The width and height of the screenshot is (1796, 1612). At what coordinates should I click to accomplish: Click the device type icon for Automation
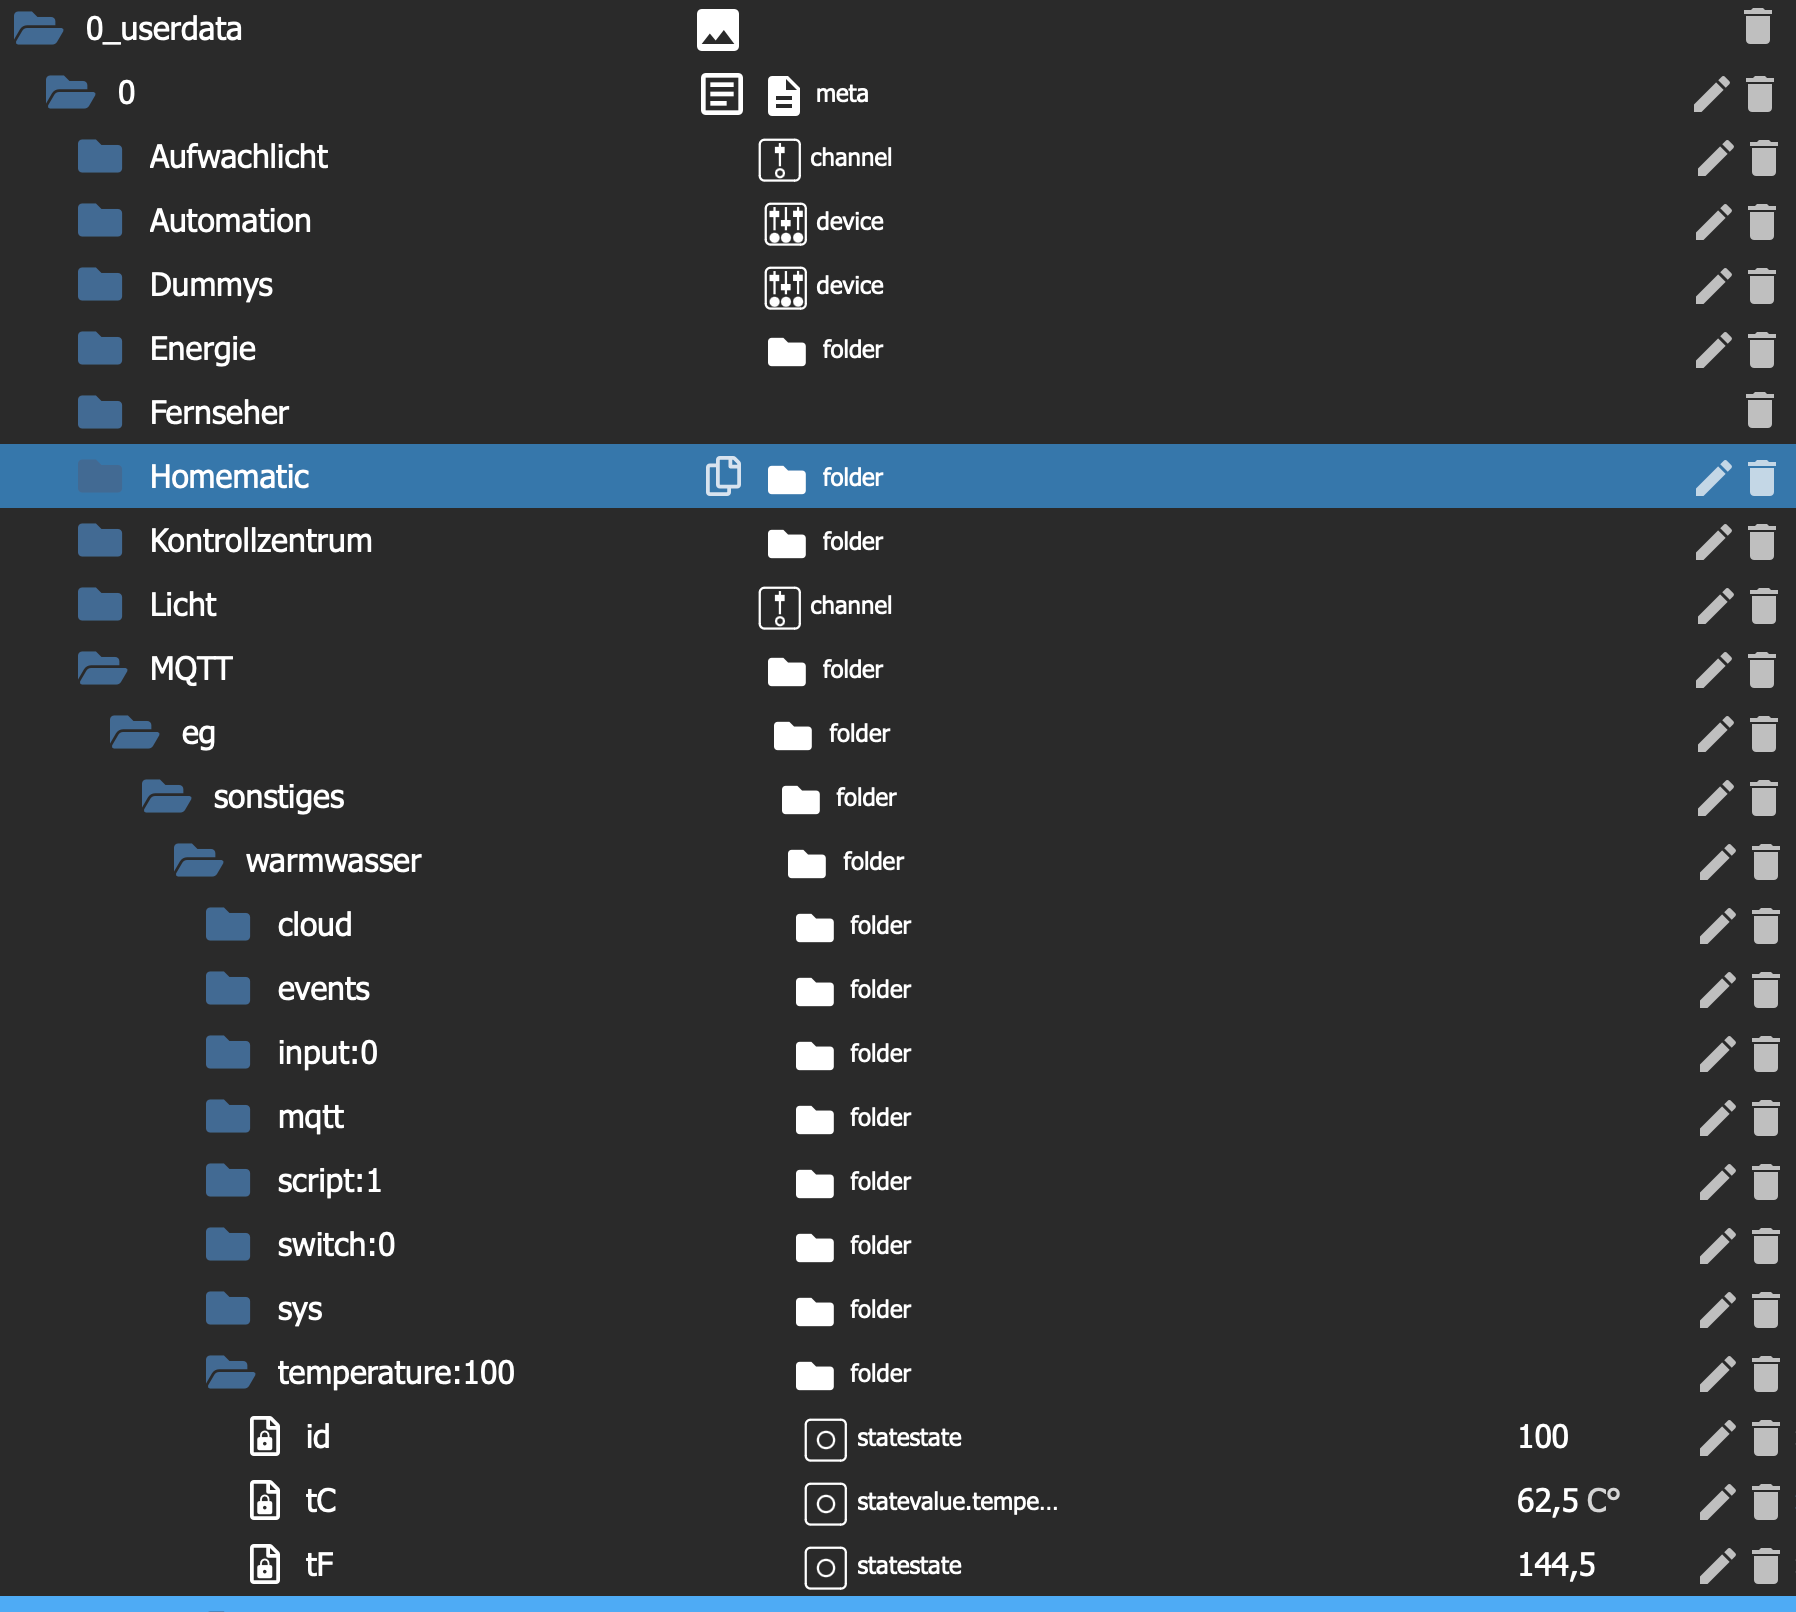786,223
